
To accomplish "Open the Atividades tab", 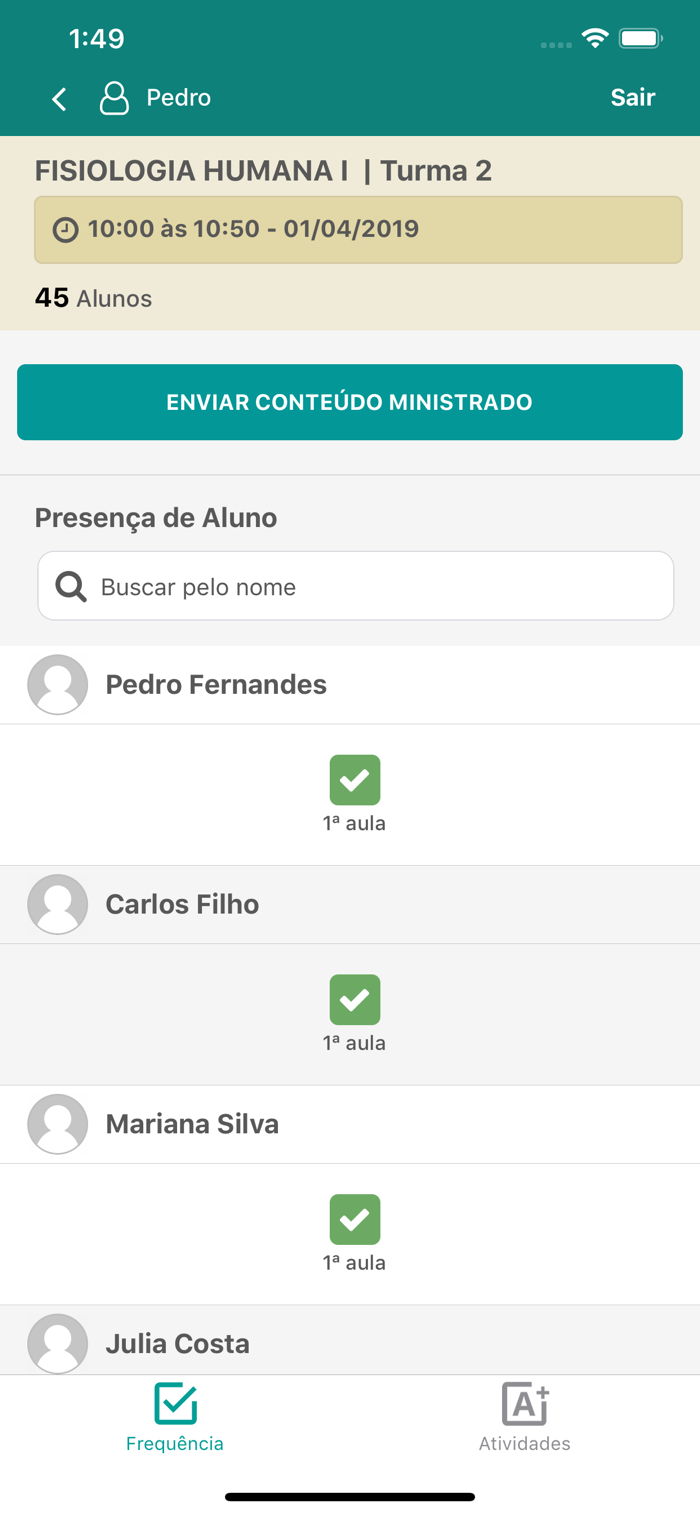I will [x=525, y=1417].
